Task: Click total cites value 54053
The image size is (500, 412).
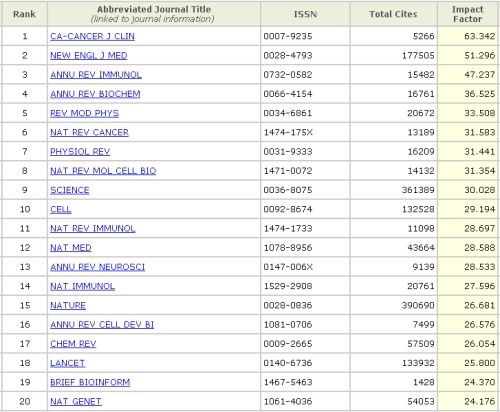Action: click(x=421, y=401)
